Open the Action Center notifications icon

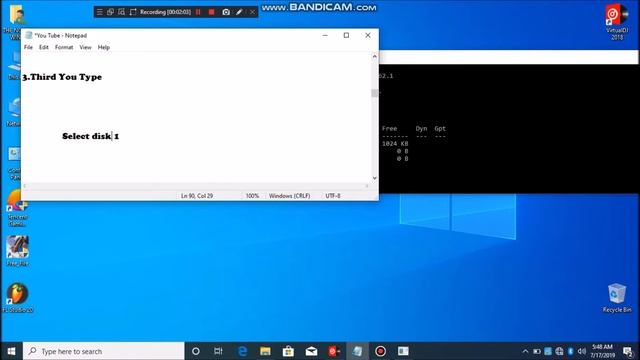tap(628, 351)
